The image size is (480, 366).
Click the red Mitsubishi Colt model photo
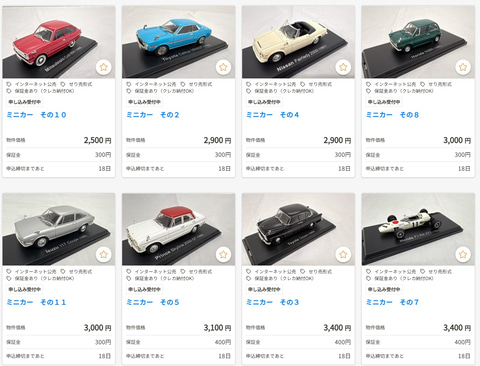pos(59,42)
